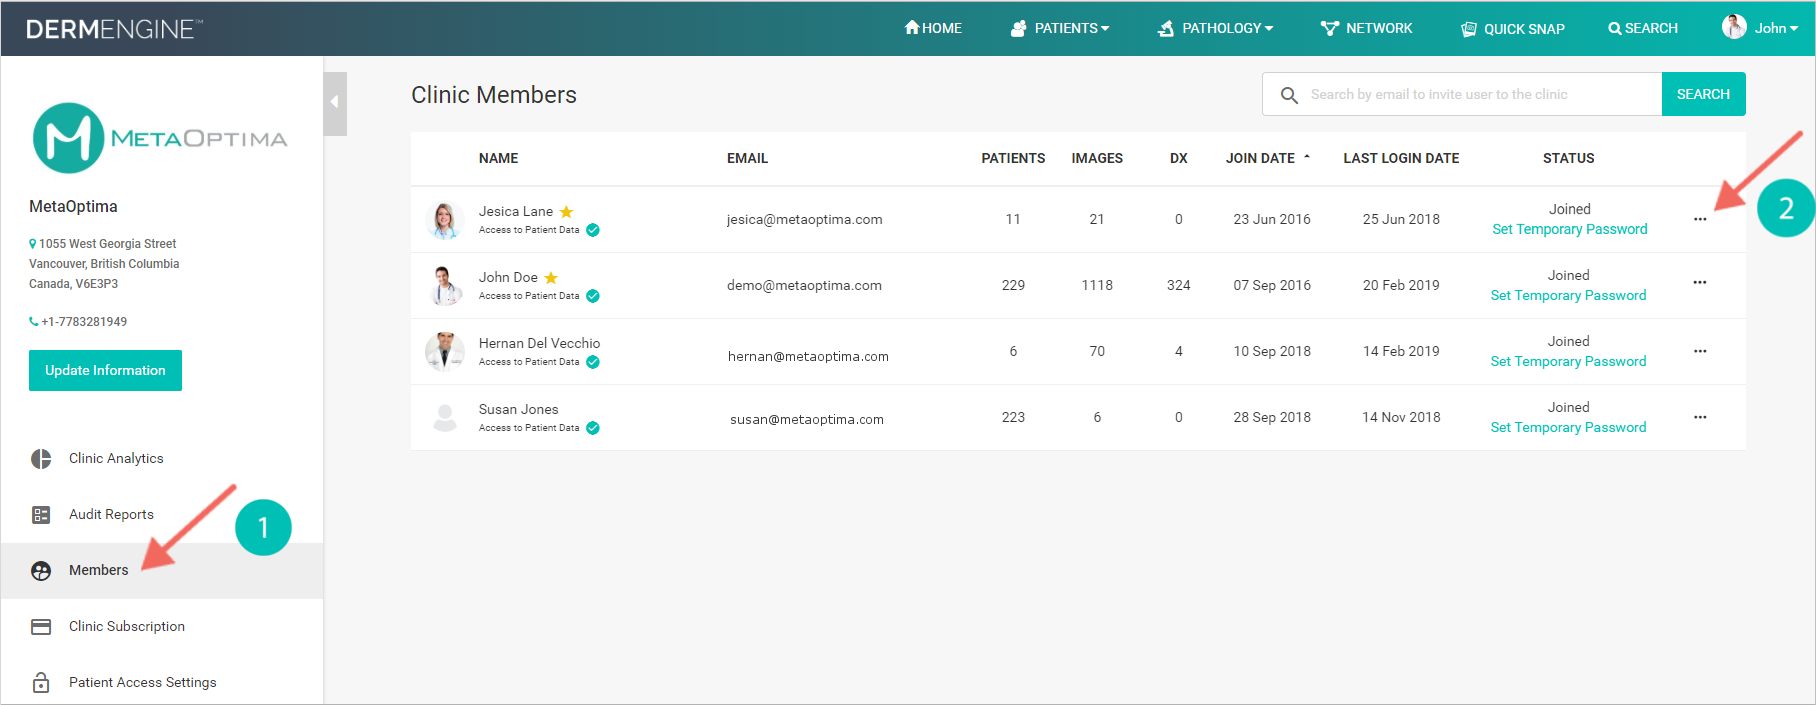Expand the Pathology dropdown menu
Image resolution: width=1816 pixels, height=705 pixels.
(1216, 29)
